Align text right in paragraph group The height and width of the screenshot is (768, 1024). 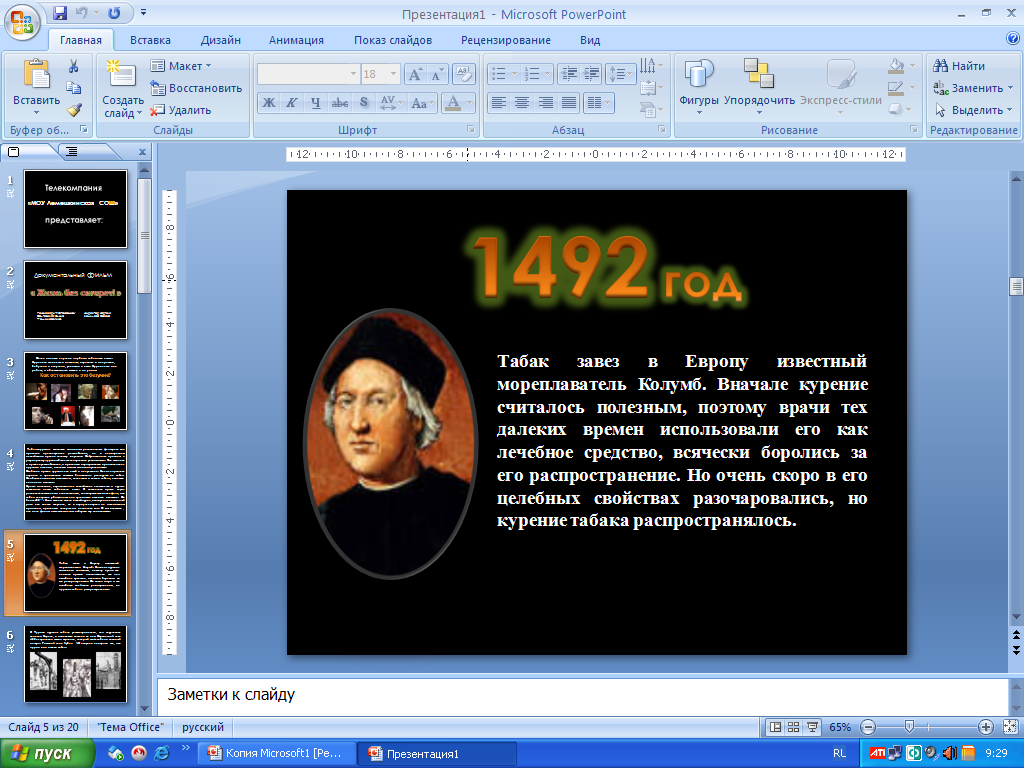pos(545,103)
